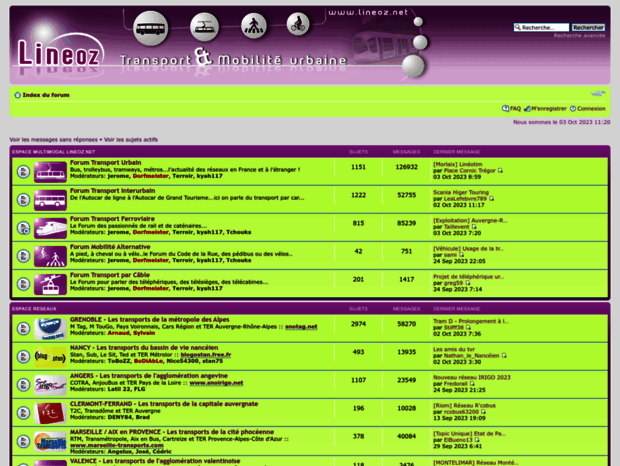The width and height of the screenshot is (620, 466).
Task: Open Forum Transport par Câble image
Action: click(x=50, y=284)
